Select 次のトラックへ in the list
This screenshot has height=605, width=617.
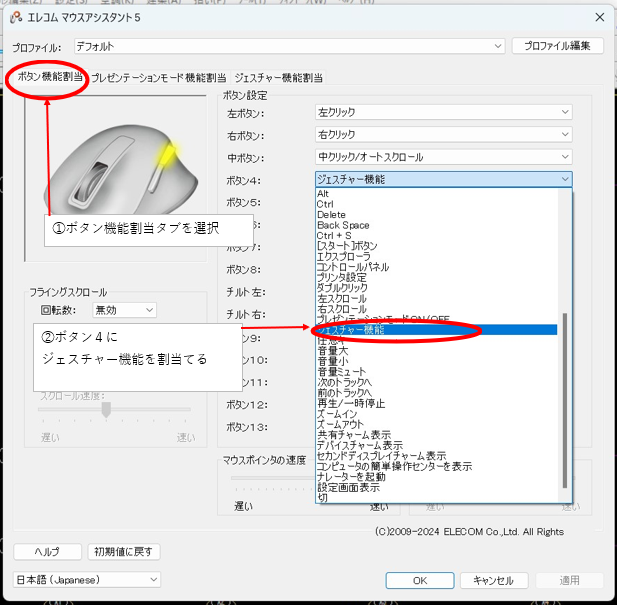point(437,382)
